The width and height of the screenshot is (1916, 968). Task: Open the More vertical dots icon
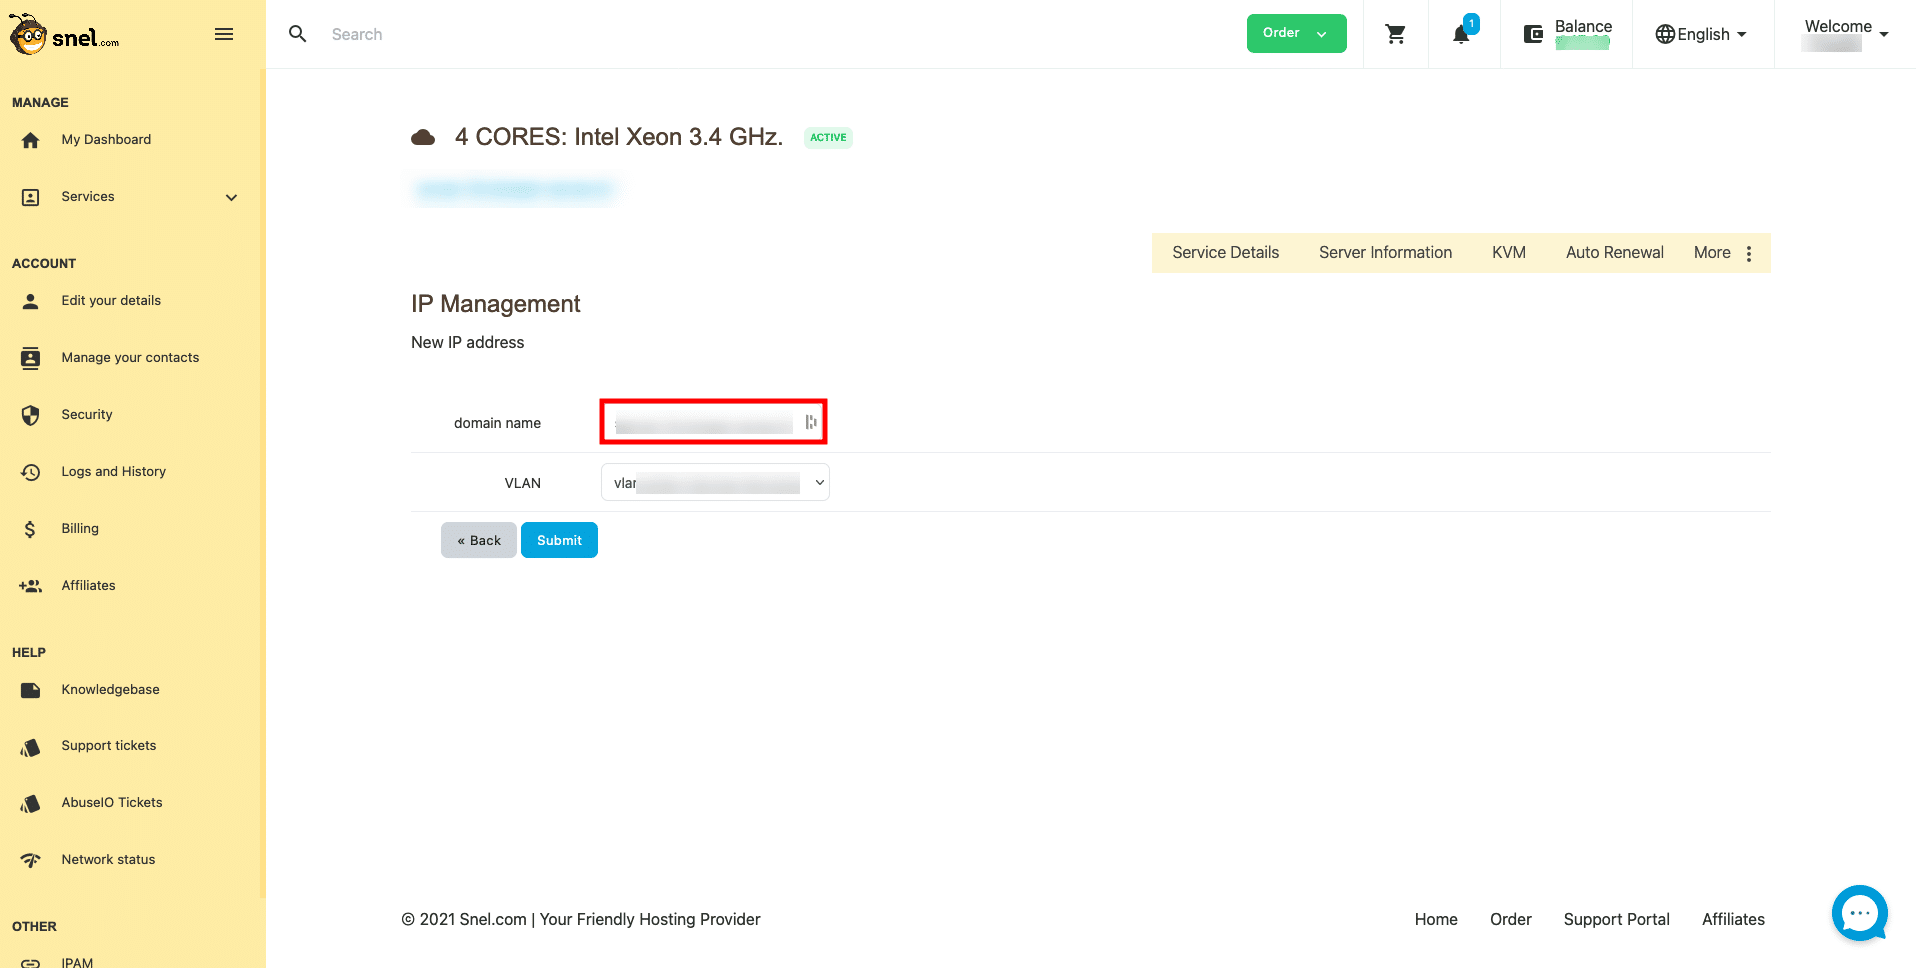pos(1749,254)
